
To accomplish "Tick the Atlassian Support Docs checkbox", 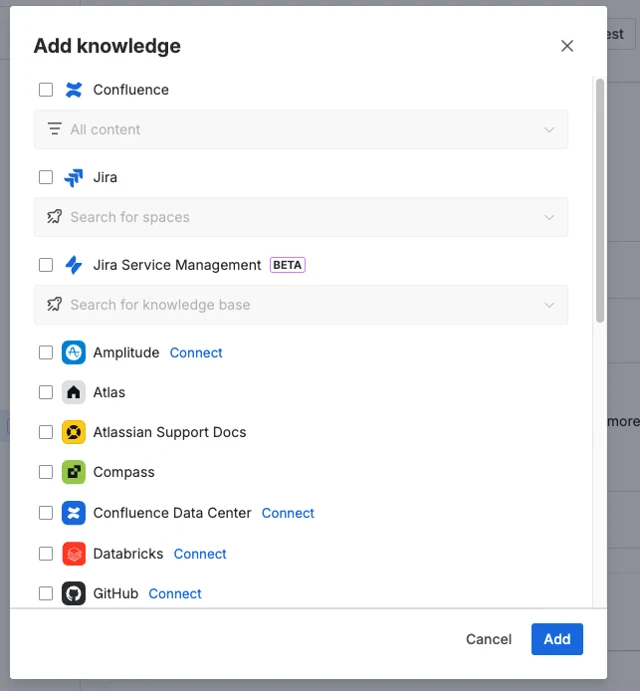I will coord(46,432).
